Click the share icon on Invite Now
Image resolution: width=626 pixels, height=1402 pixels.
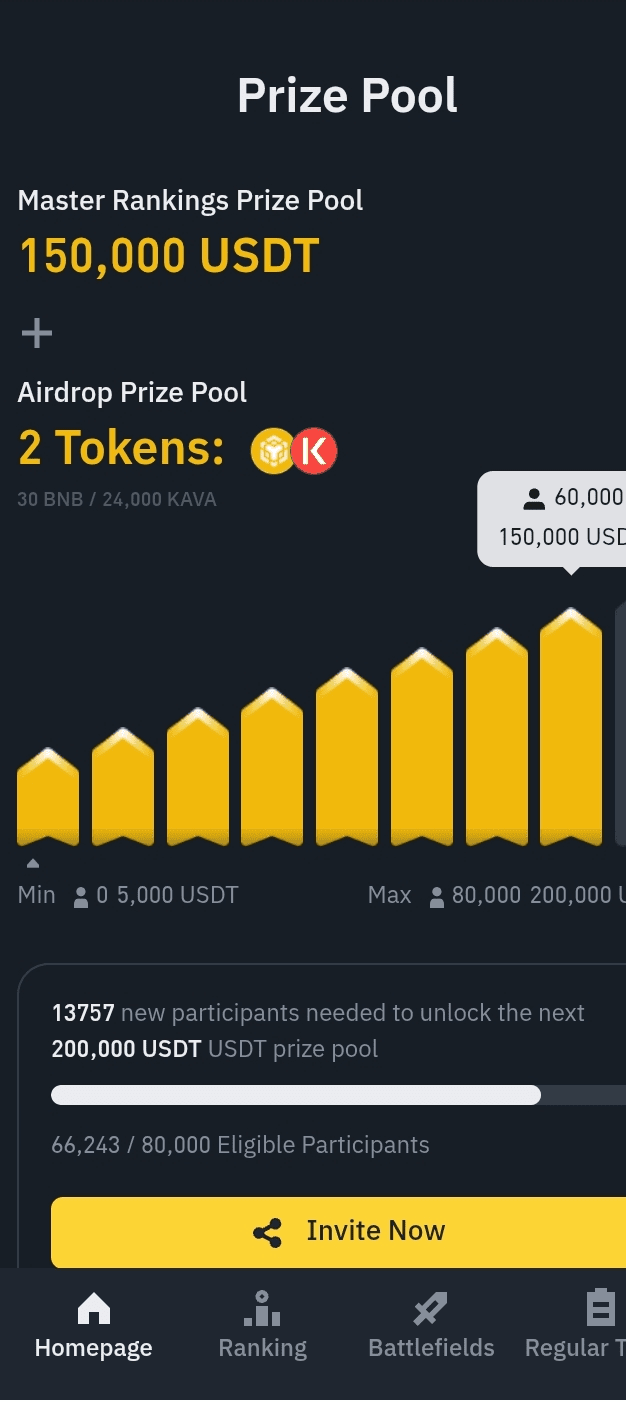(x=268, y=1232)
